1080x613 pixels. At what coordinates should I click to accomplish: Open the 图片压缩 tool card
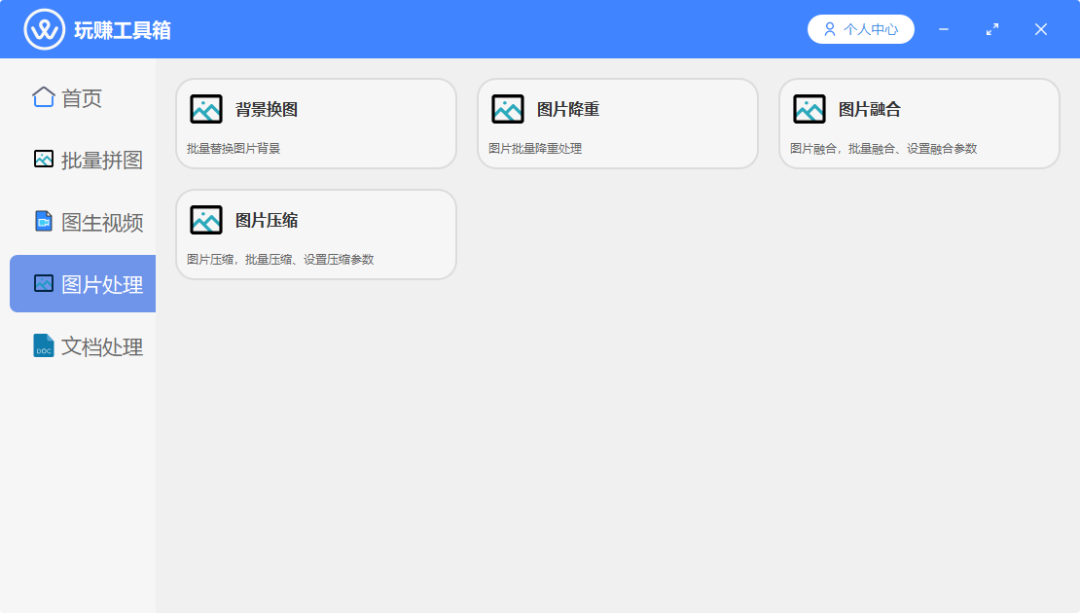(x=316, y=234)
